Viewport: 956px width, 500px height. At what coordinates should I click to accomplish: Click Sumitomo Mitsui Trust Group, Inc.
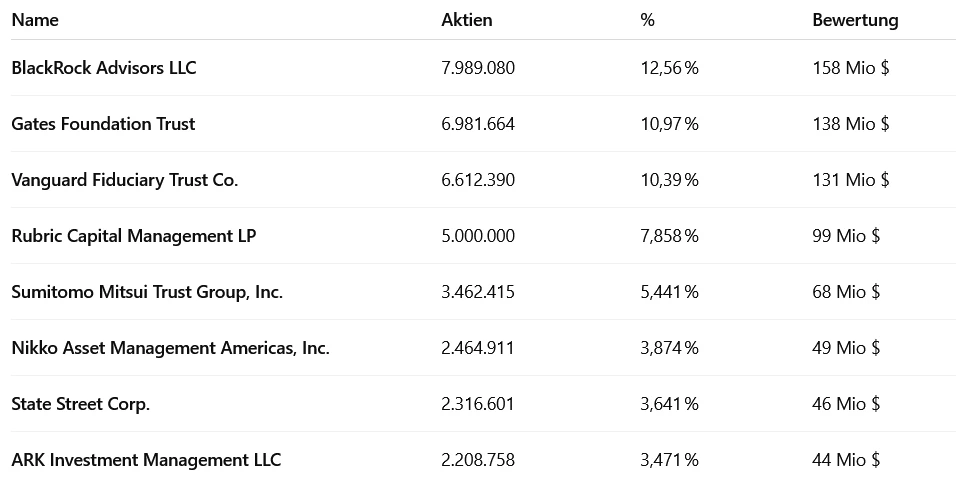tap(147, 292)
